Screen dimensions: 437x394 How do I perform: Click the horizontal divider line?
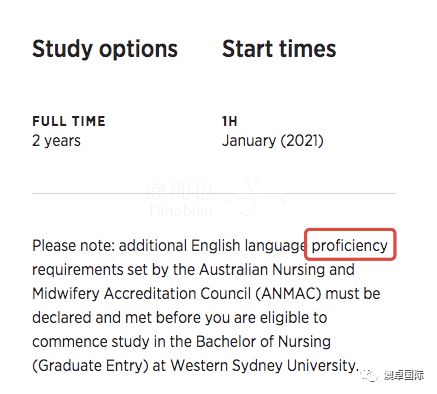214,193
